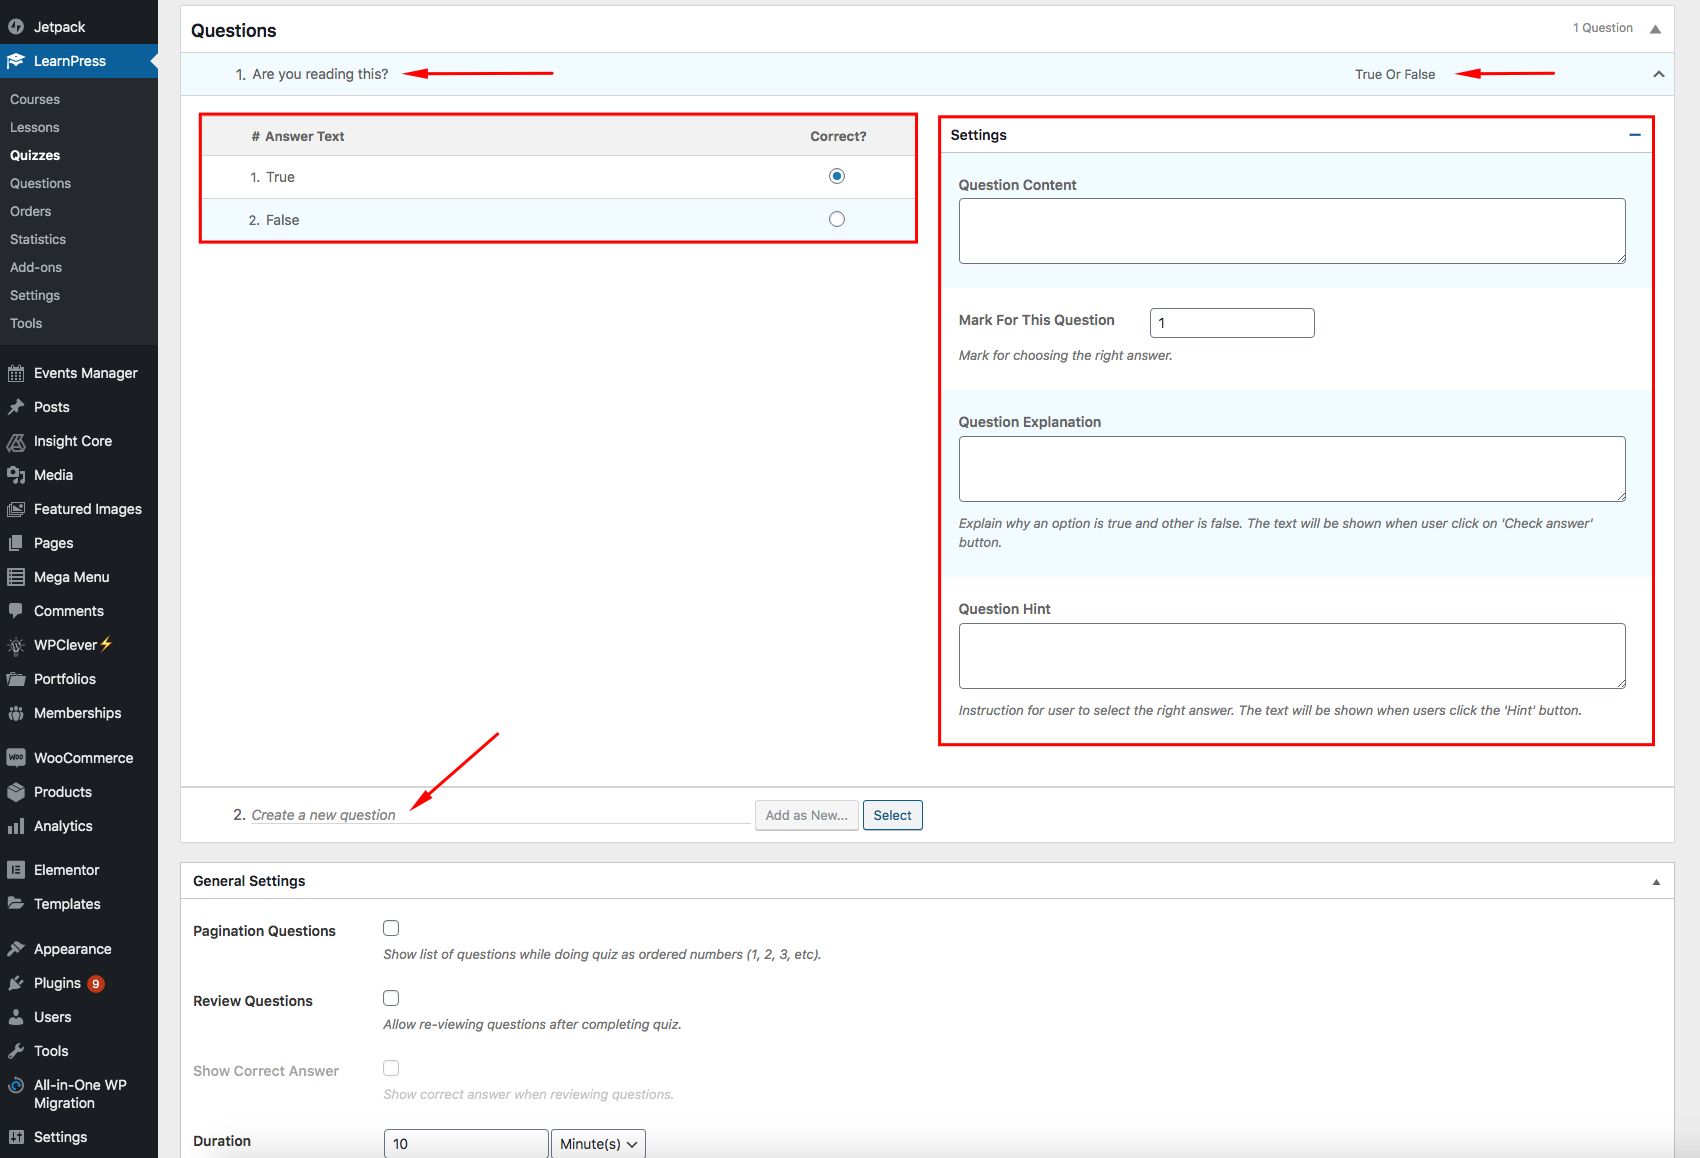The height and width of the screenshot is (1158, 1700).
Task: Click the Memberships people icon
Action: click(x=16, y=713)
